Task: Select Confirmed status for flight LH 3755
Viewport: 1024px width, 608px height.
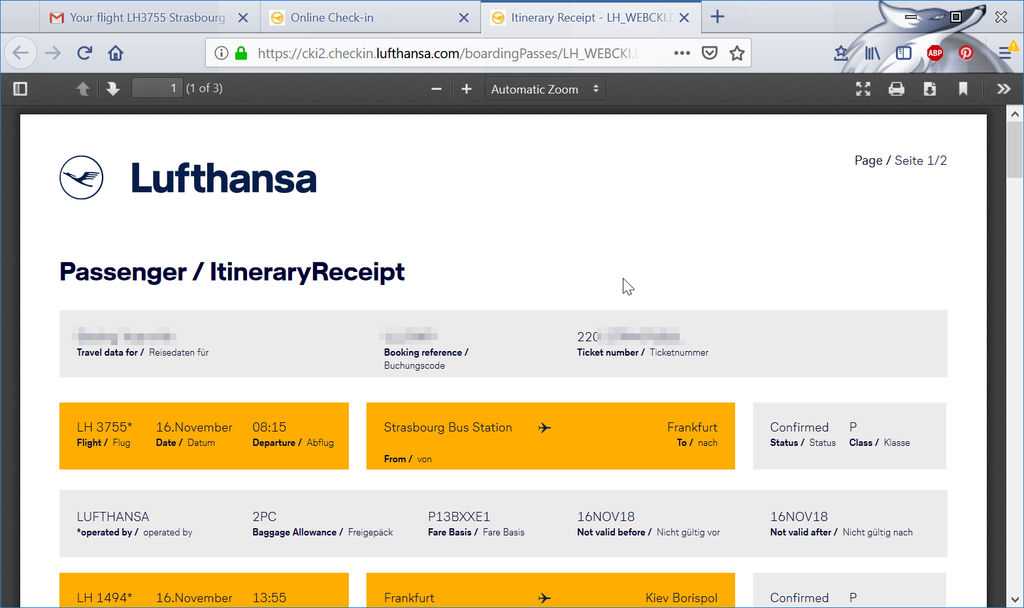Action: 799,427
